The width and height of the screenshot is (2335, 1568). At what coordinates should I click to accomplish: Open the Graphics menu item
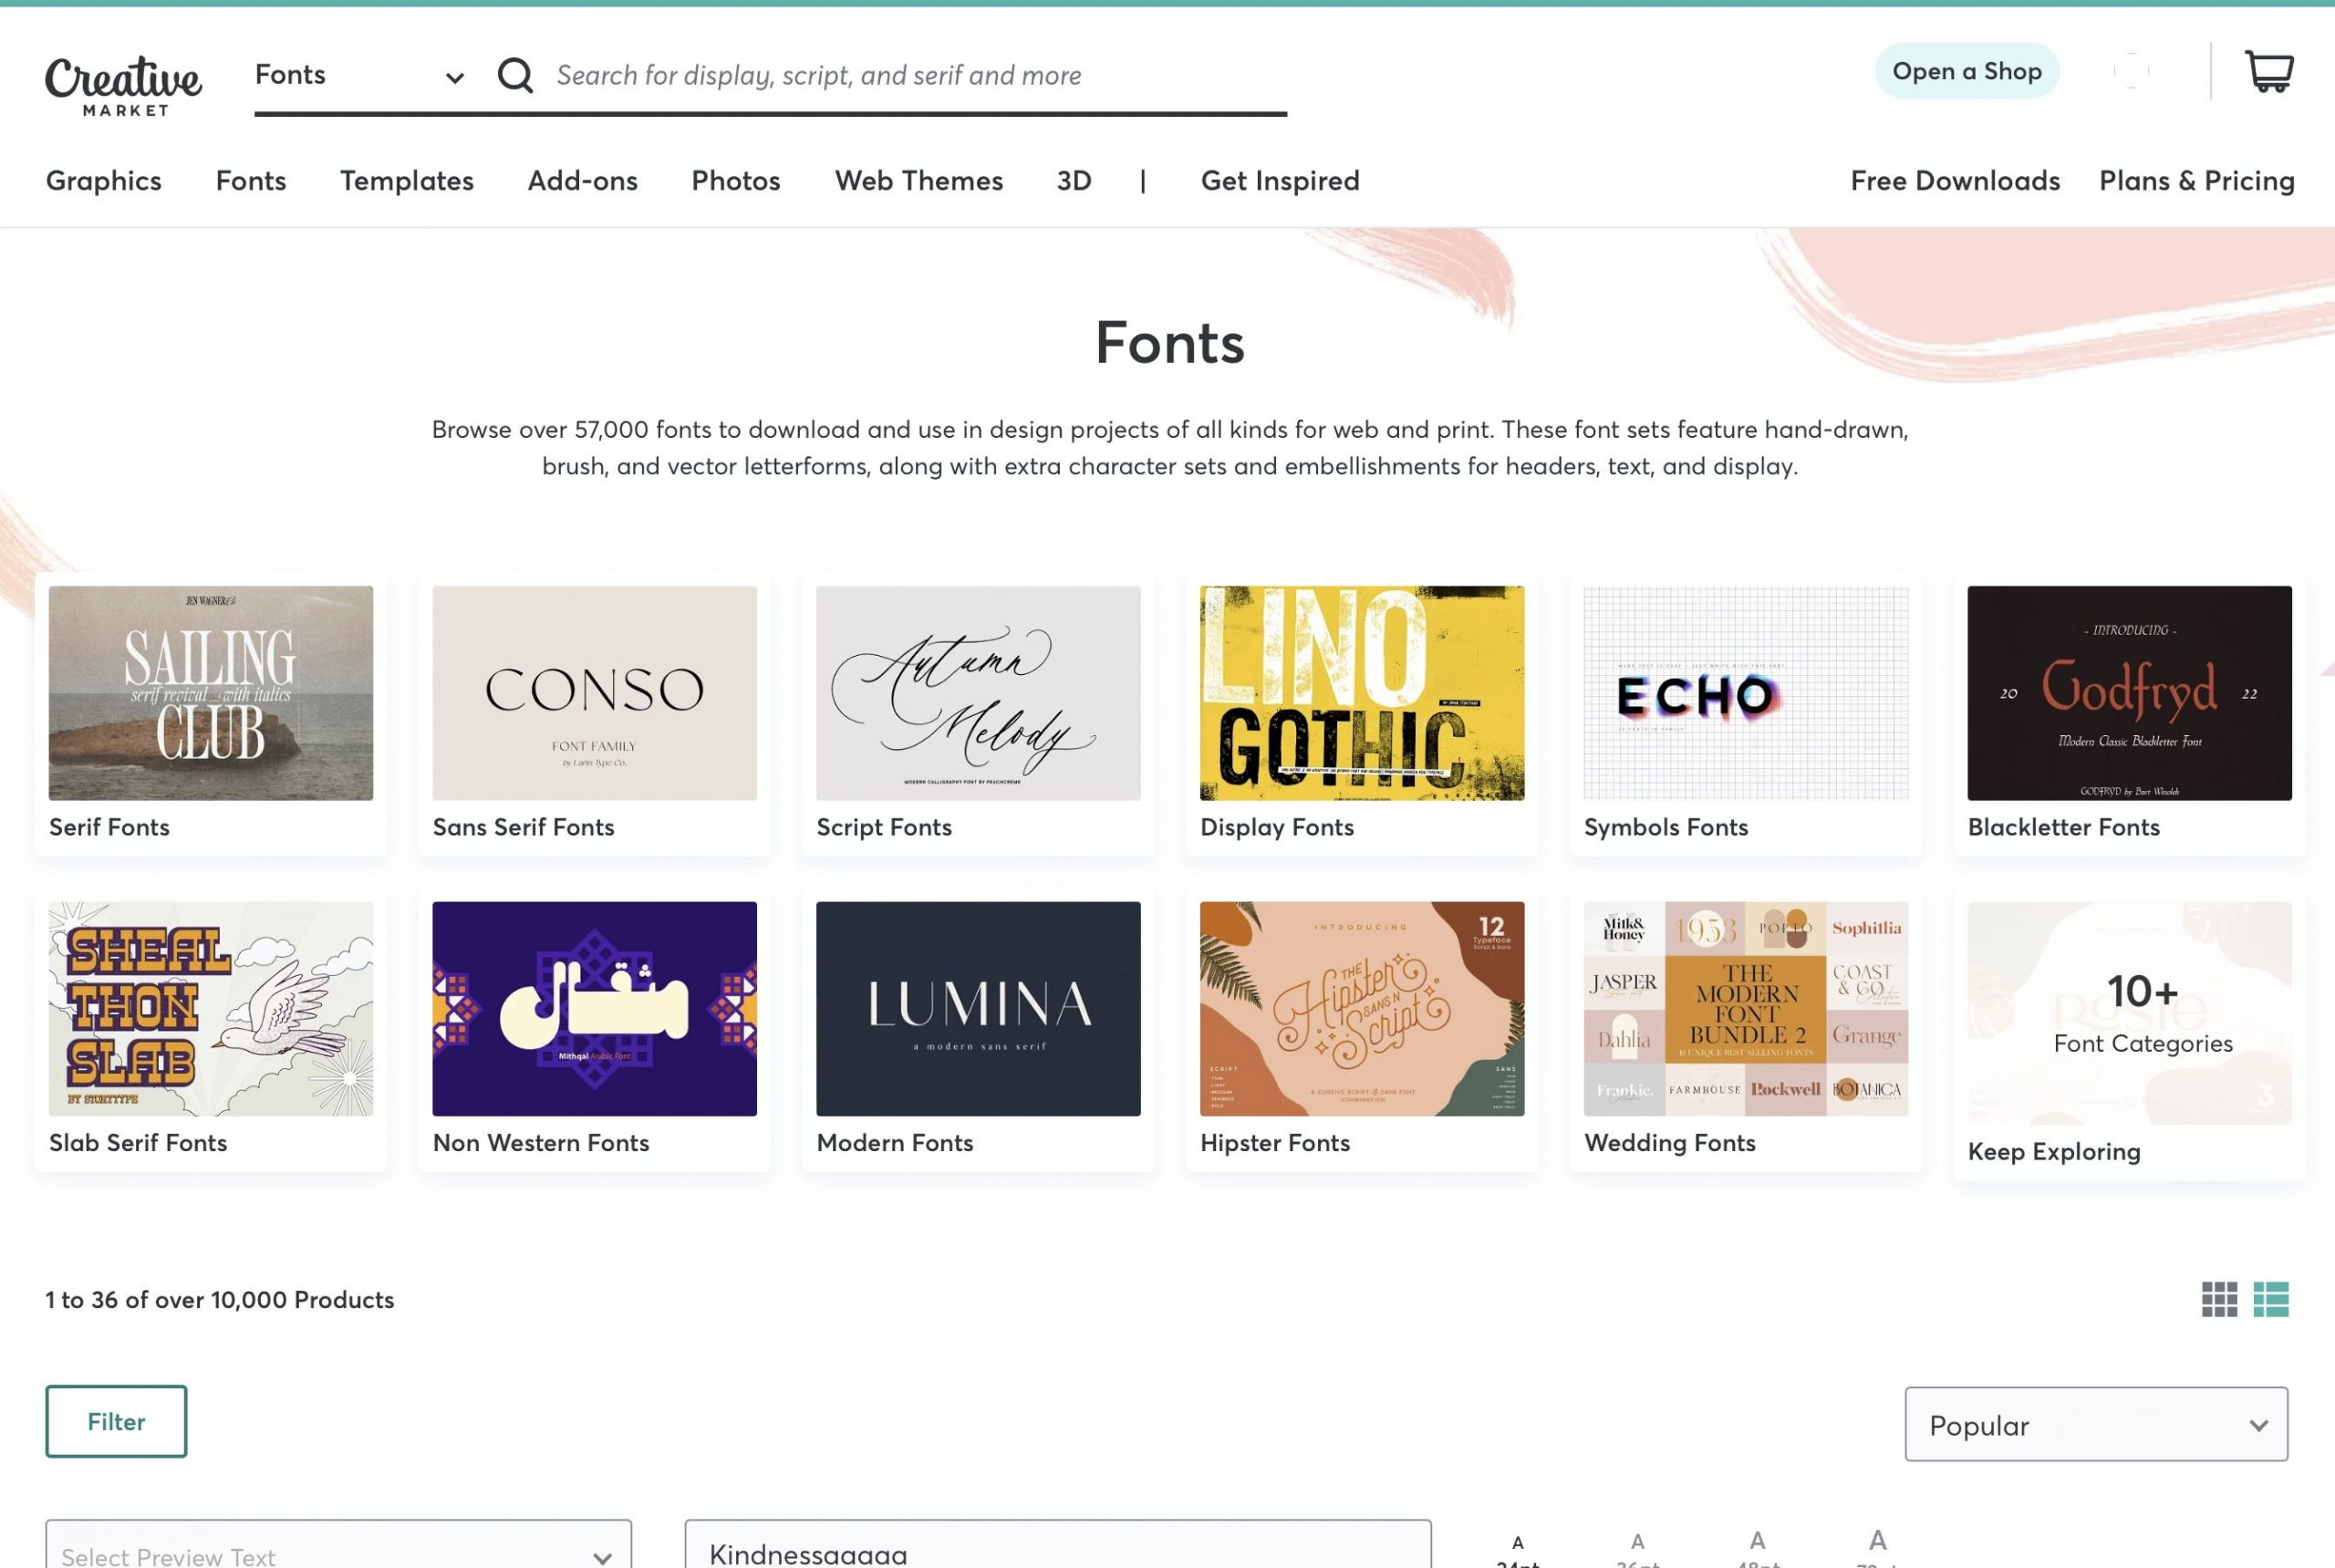click(103, 182)
